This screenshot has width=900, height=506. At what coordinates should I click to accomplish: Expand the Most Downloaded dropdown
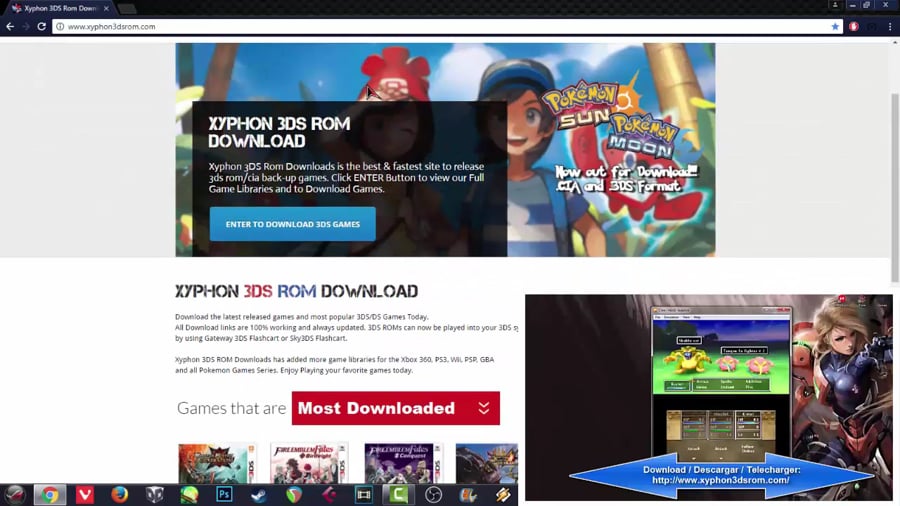(395, 408)
